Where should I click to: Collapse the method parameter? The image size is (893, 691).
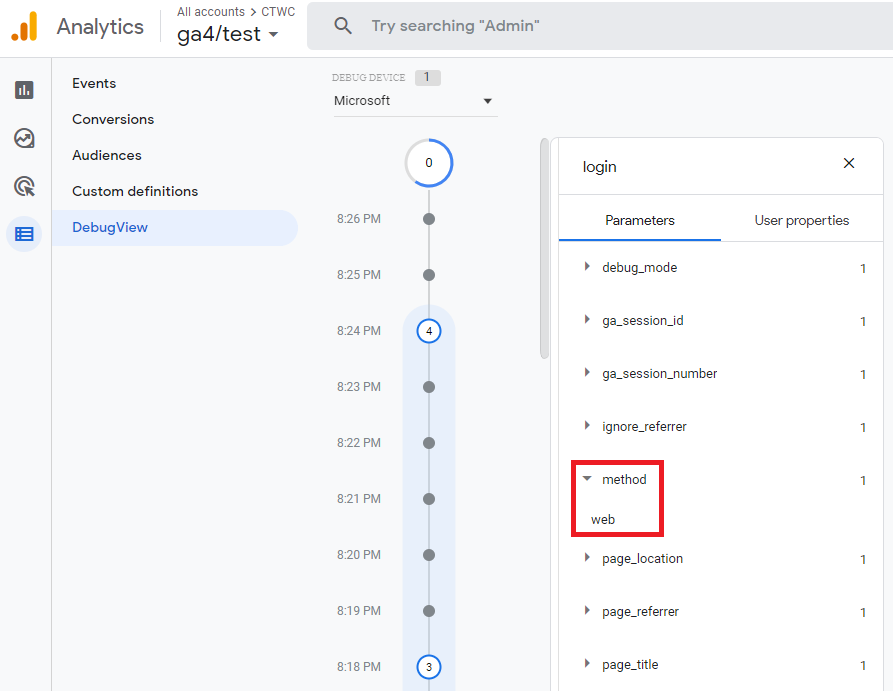(x=587, y=479)
